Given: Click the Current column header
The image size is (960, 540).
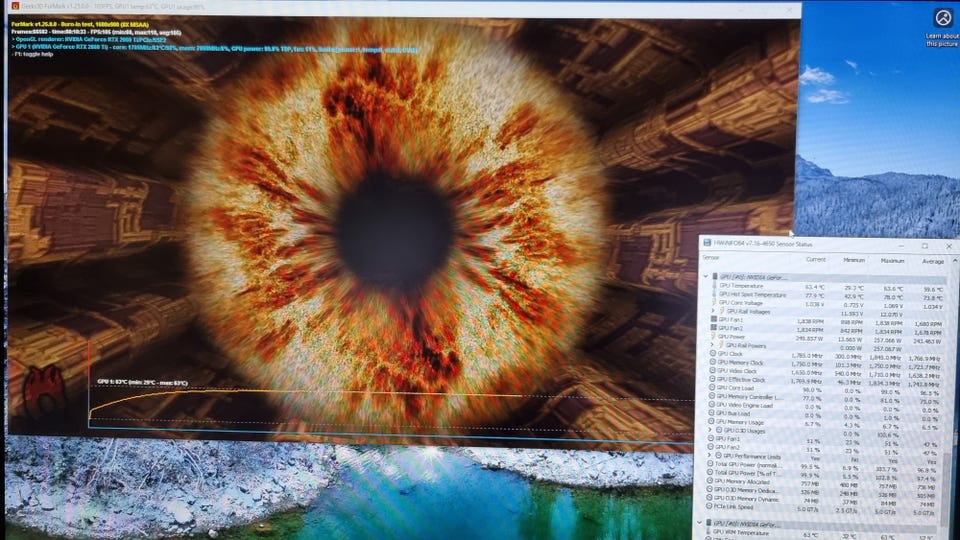Looking at the screenshot, I should tap(816, 260).
